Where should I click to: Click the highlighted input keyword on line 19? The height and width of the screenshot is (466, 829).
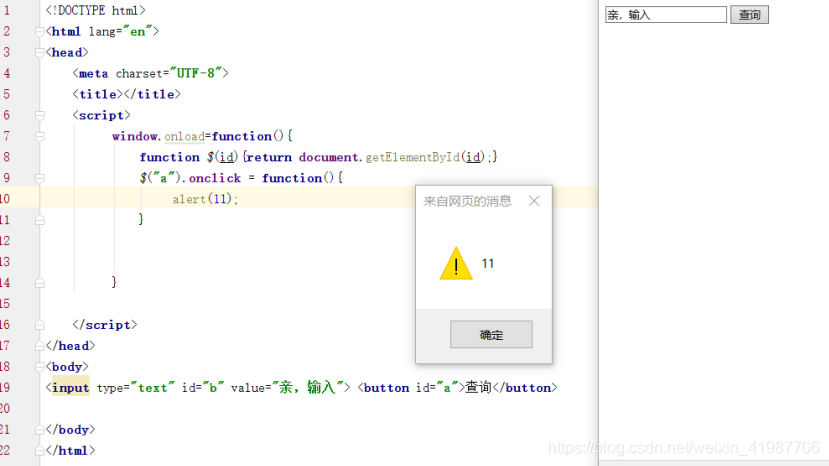tap(70, 388)
